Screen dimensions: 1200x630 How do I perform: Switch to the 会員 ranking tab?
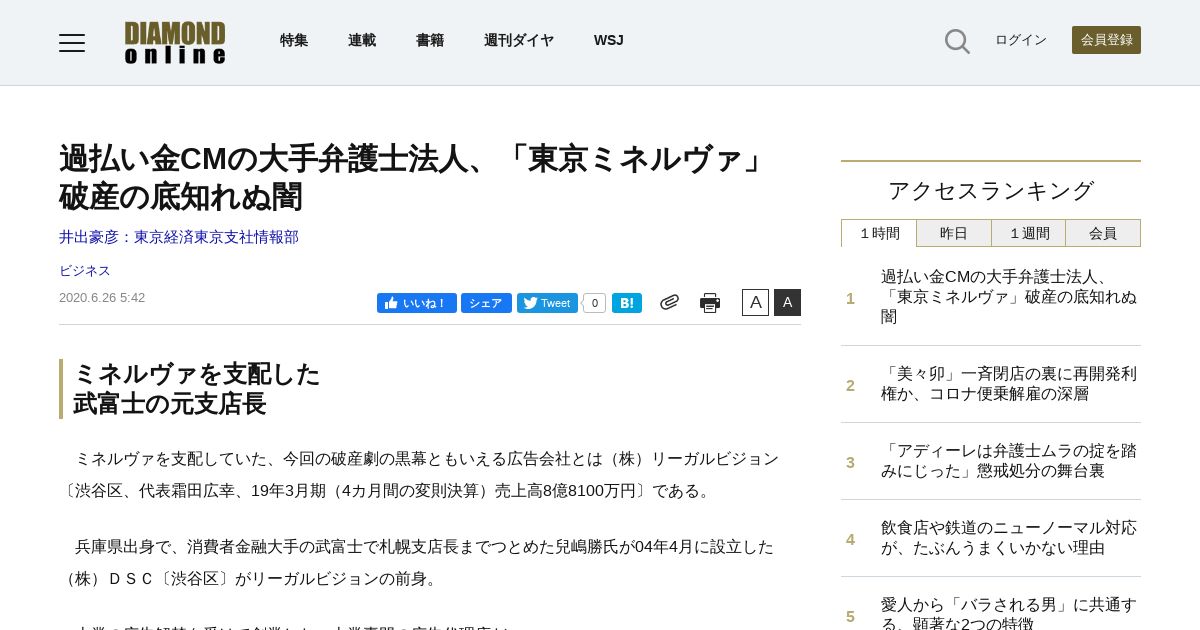click(x=1103, y=233)
